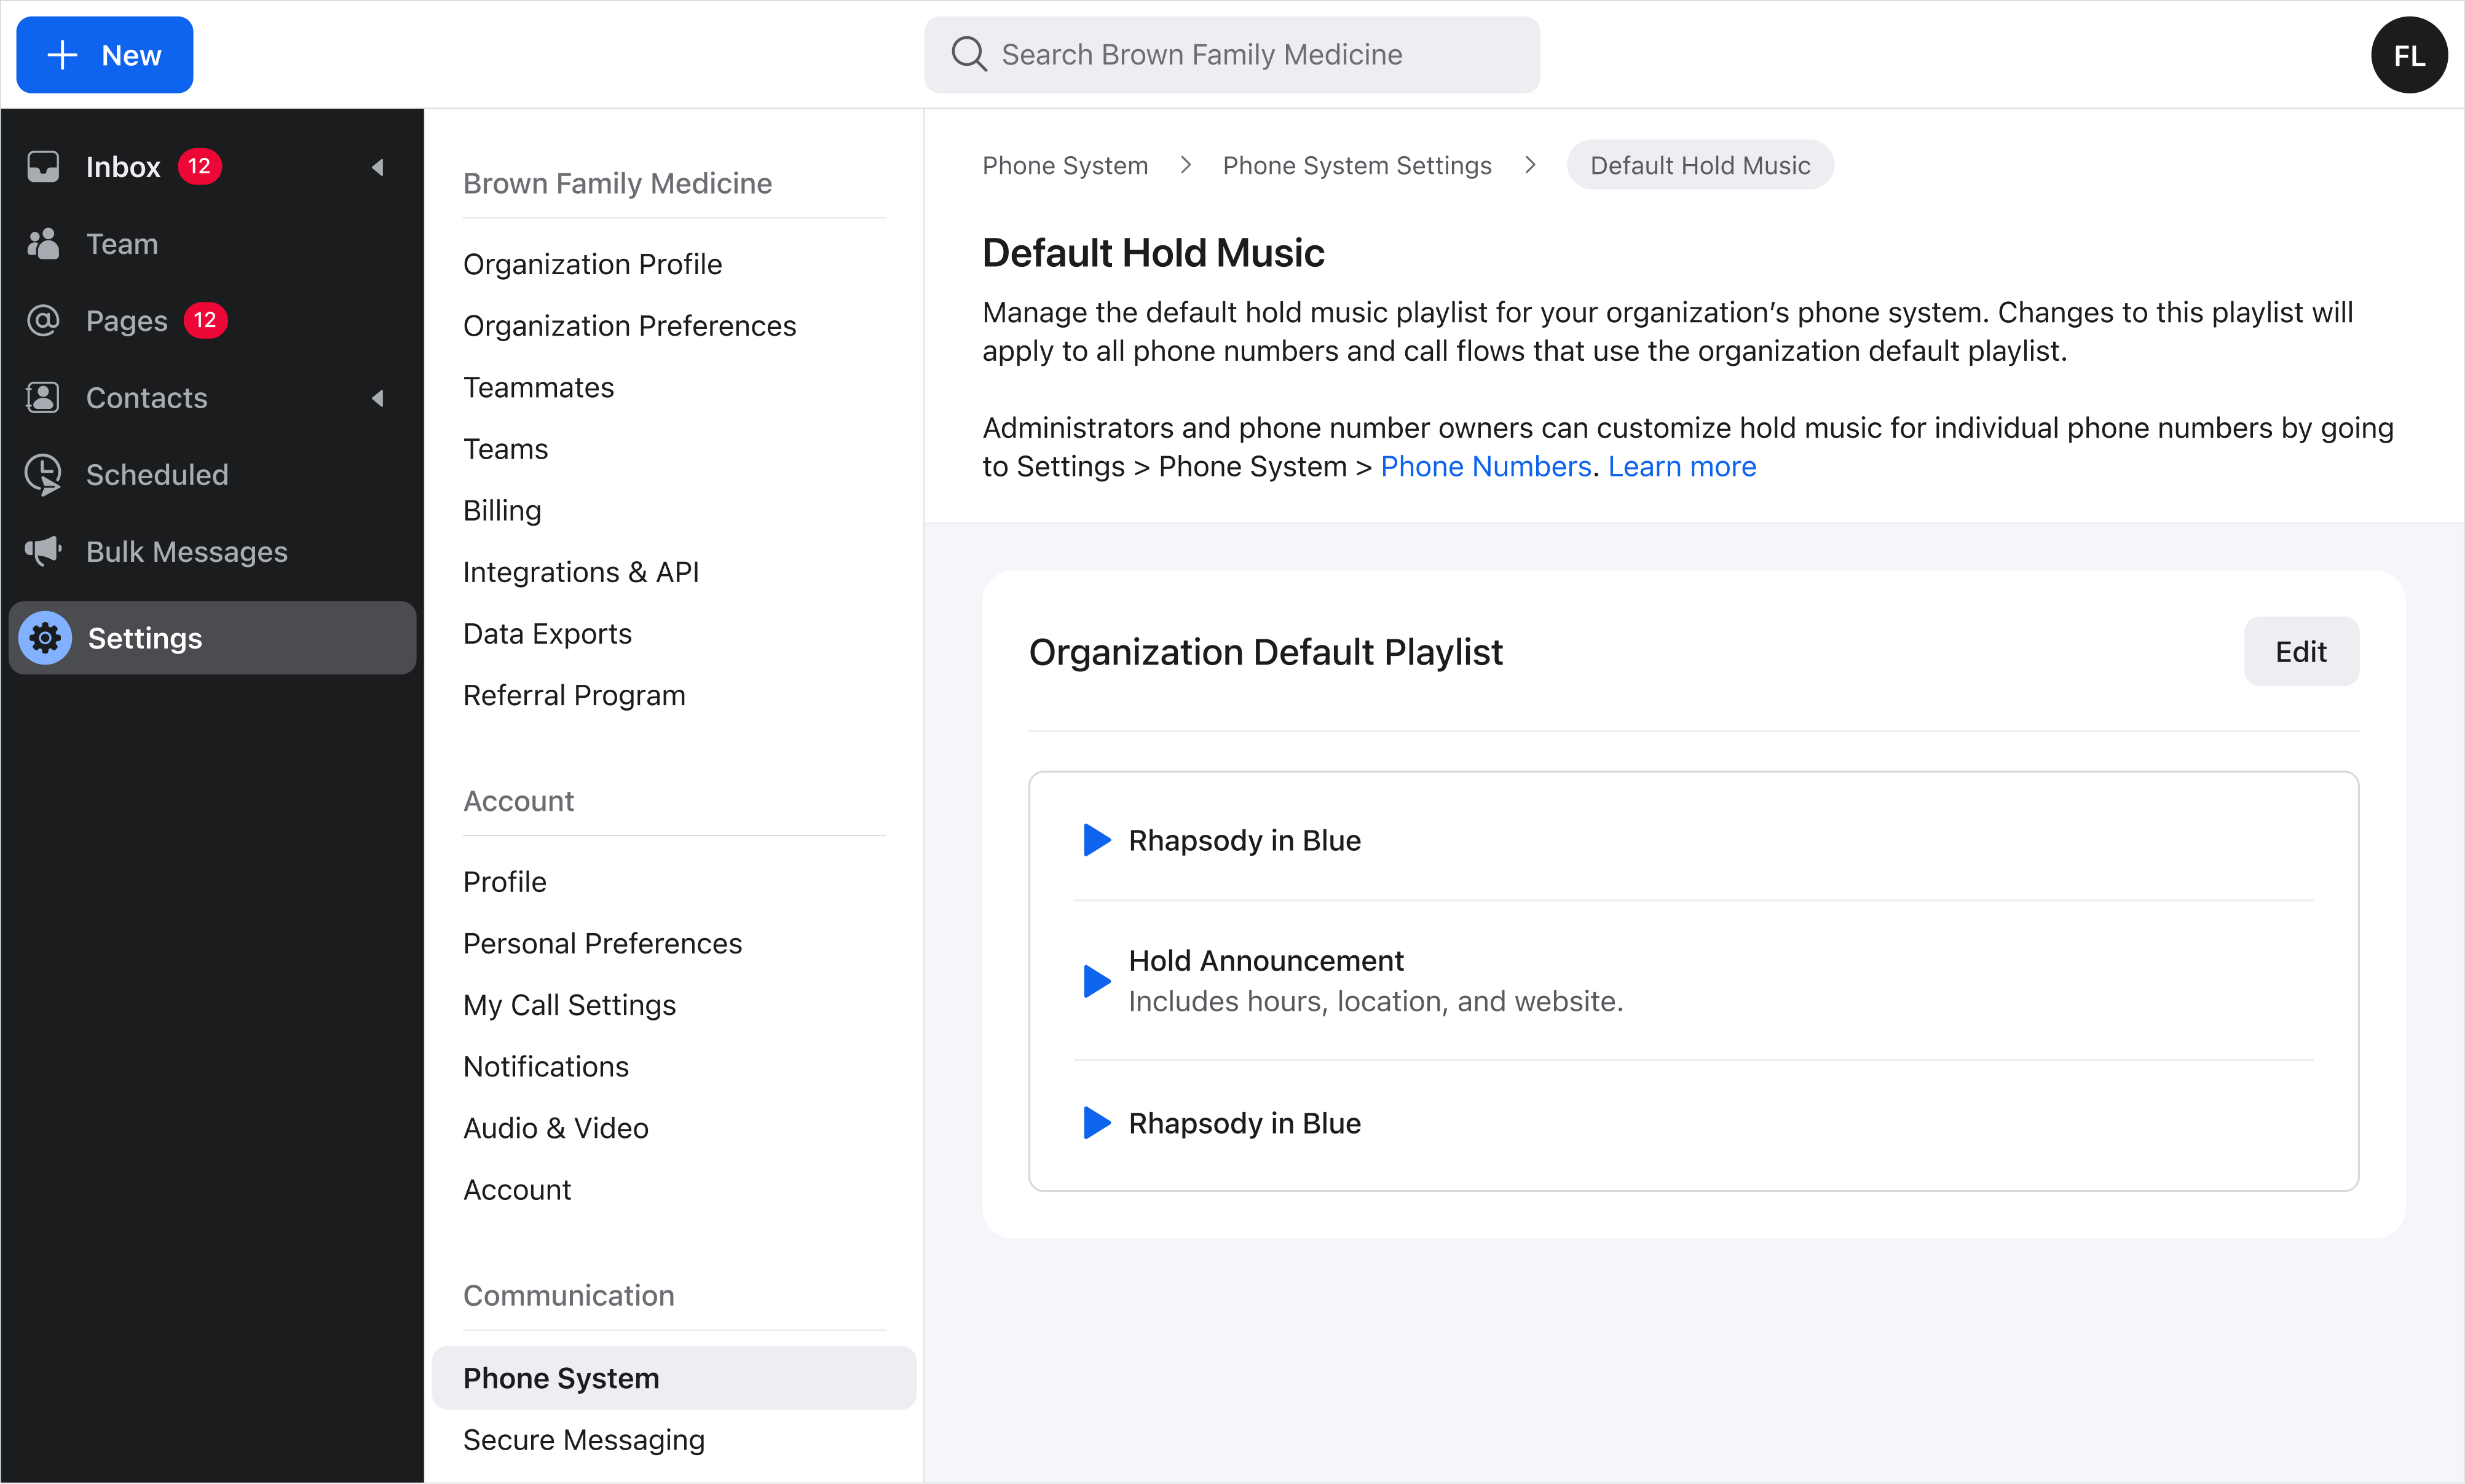
Task: Collapse the Inbox section
Action: point(378,166)
